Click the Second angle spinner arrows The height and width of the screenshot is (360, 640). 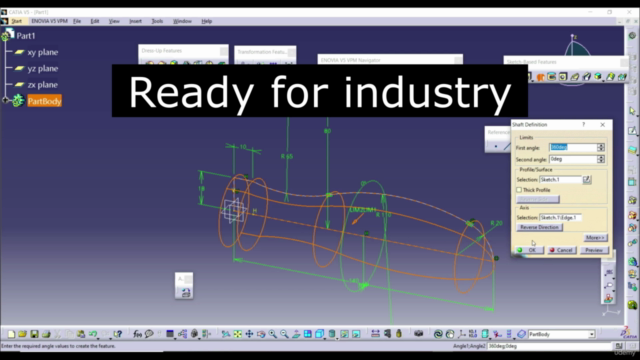click(601, 159)
